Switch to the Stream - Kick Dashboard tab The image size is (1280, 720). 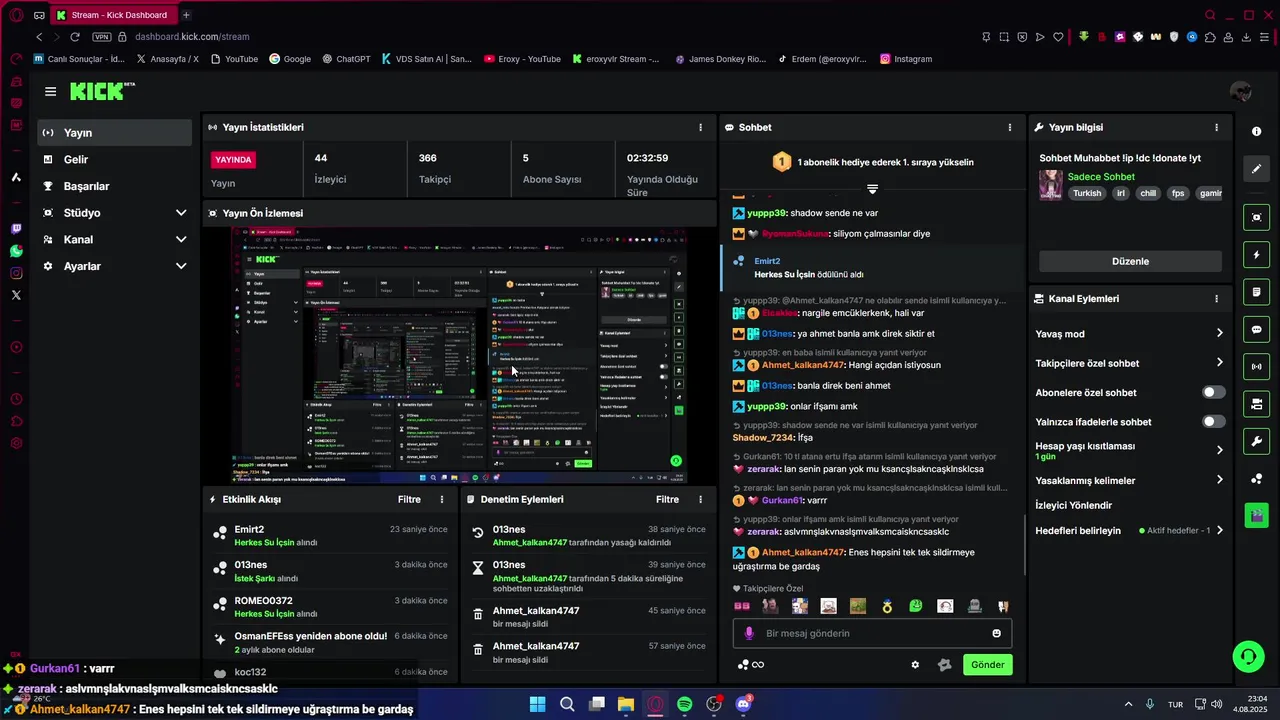coord(113,15)
